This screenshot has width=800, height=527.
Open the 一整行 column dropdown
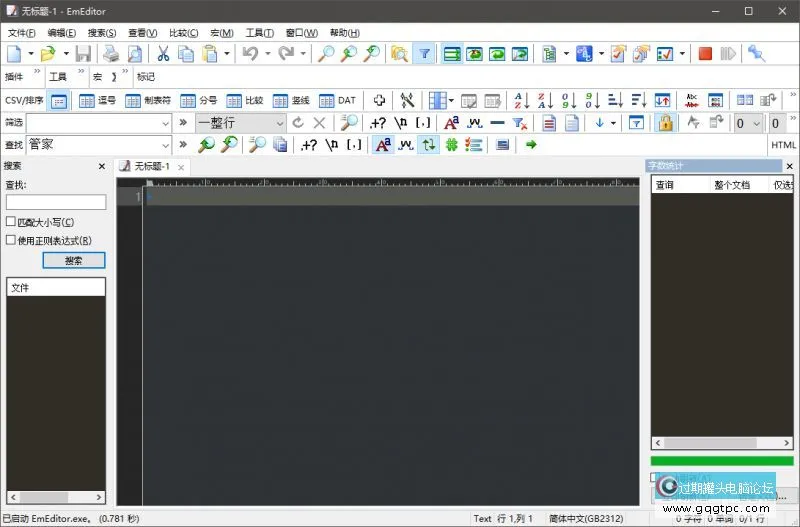tap(280, 122)
